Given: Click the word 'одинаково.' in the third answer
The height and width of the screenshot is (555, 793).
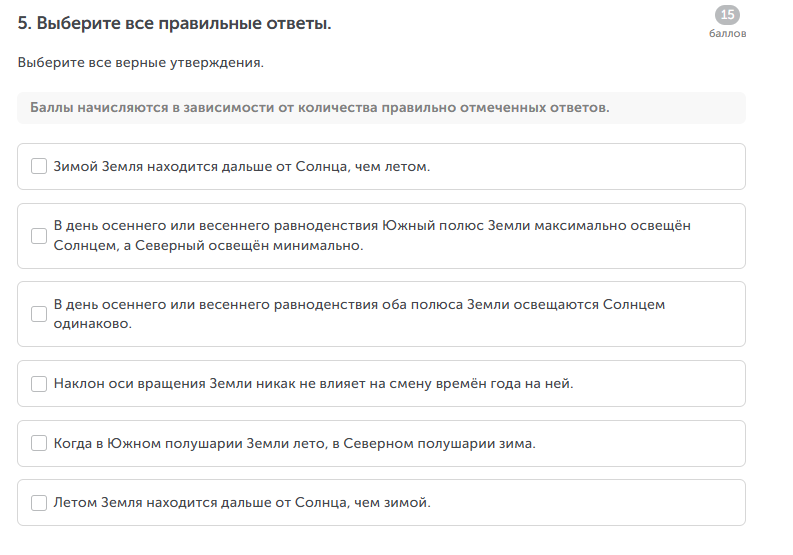Looking at the screenshot, I should coord(93,324).
